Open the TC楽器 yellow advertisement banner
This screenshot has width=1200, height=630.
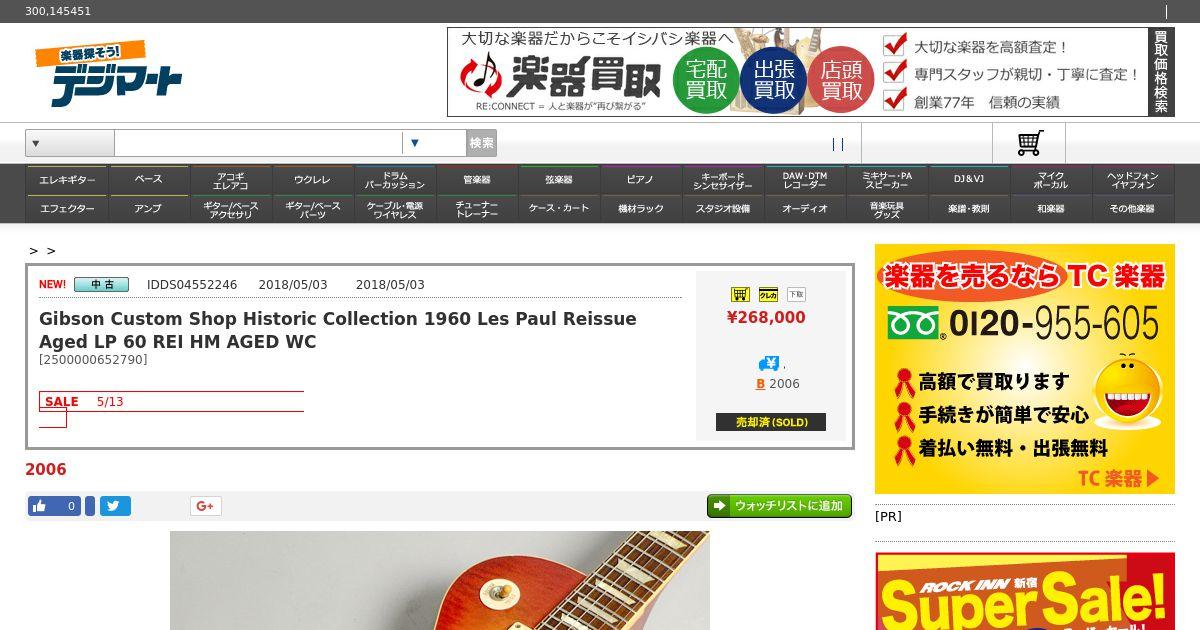[1025, 369]
